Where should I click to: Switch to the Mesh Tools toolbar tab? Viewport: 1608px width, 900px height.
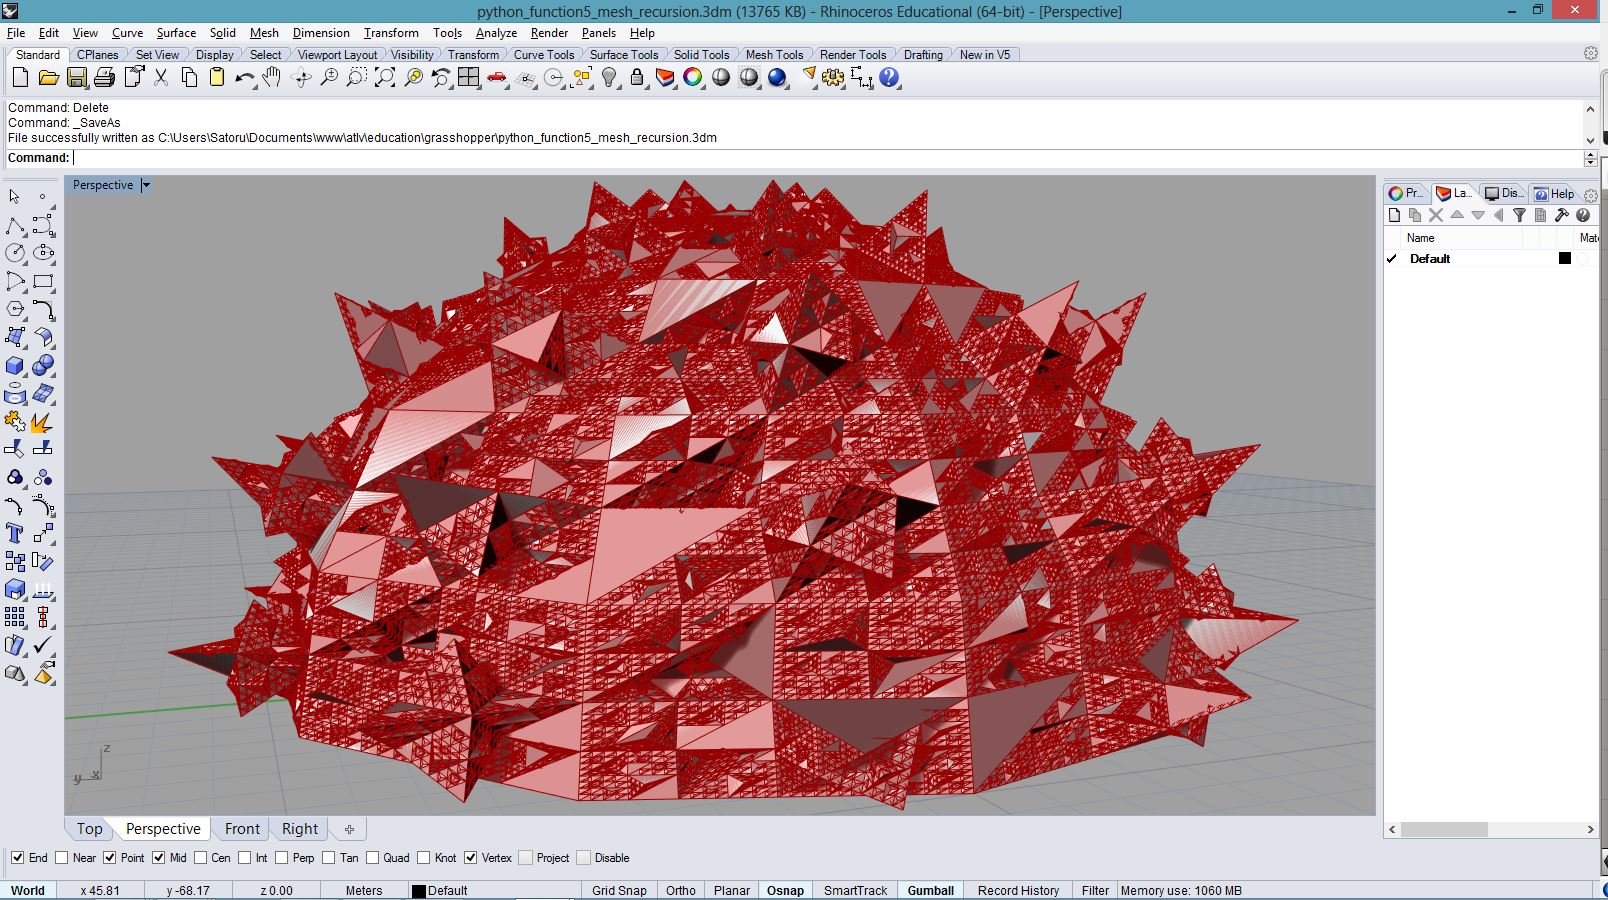click(x=774, y=55)
